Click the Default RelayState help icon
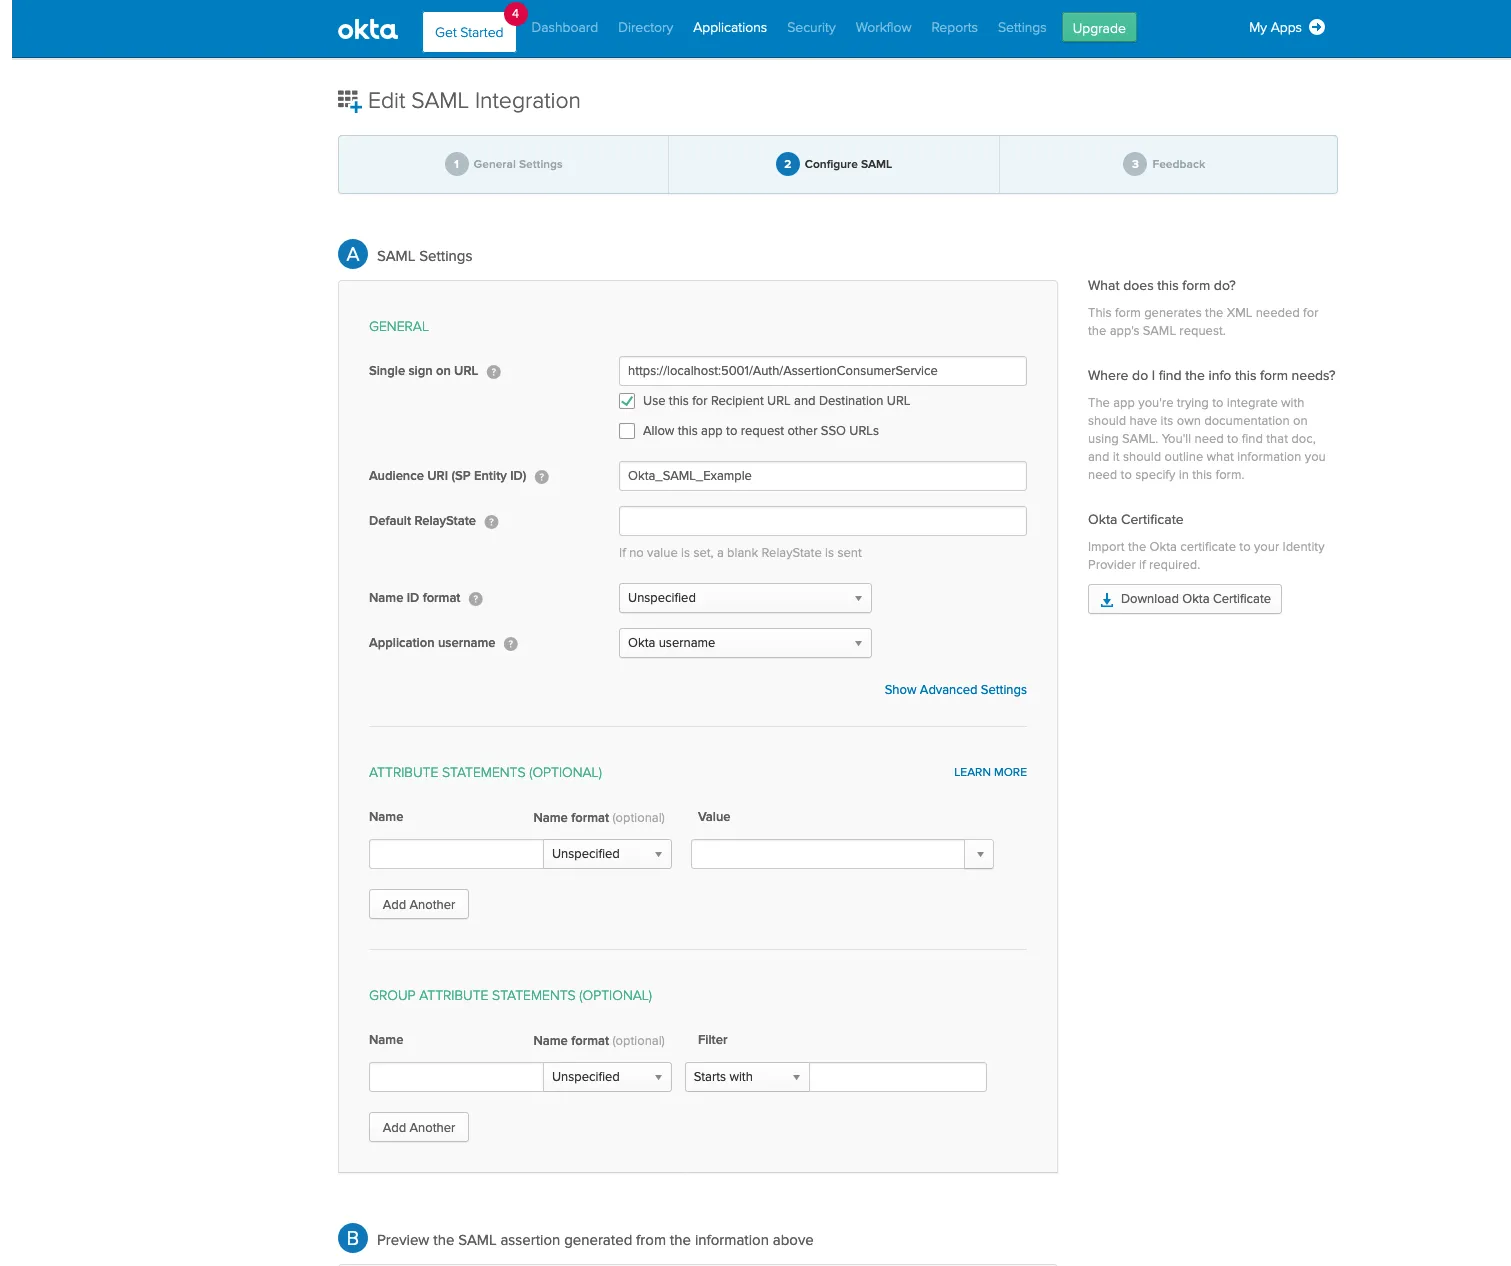This screenshot has height=1266, width=1511. (490, 521)
